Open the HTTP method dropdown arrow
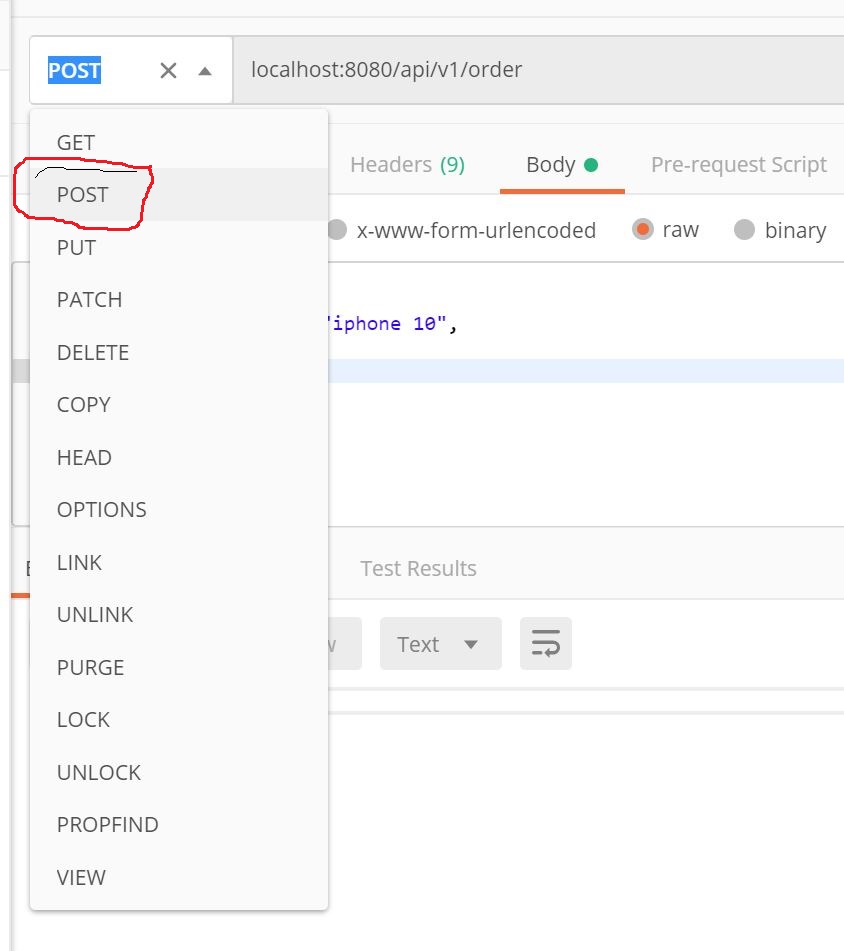The height and width of the screenshot is (951, 844). coord(207,70)
